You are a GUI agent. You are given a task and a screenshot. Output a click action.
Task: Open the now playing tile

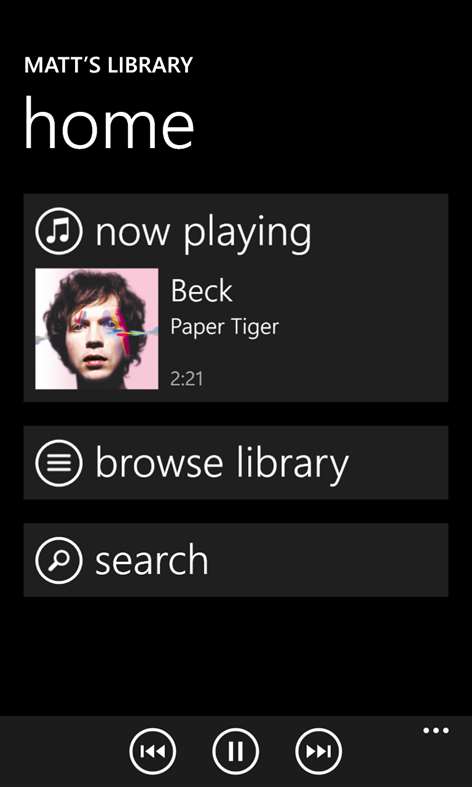(x=236, y=298)
